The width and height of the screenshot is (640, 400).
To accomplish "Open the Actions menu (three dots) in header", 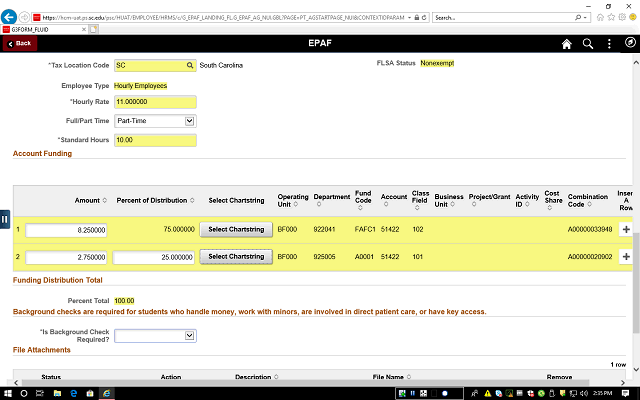I will point(609,44).
